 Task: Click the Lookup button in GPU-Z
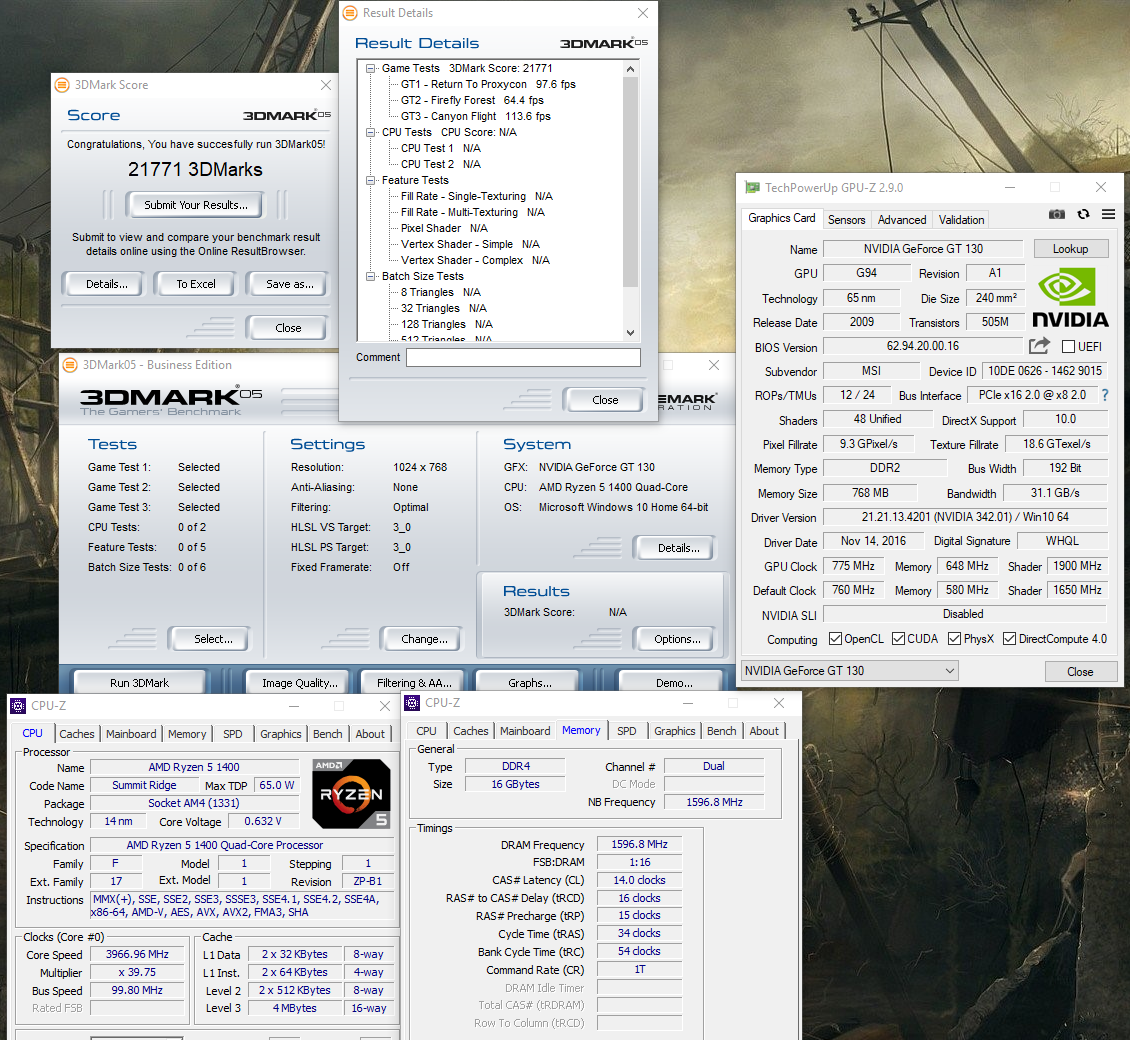[1070, 249]
